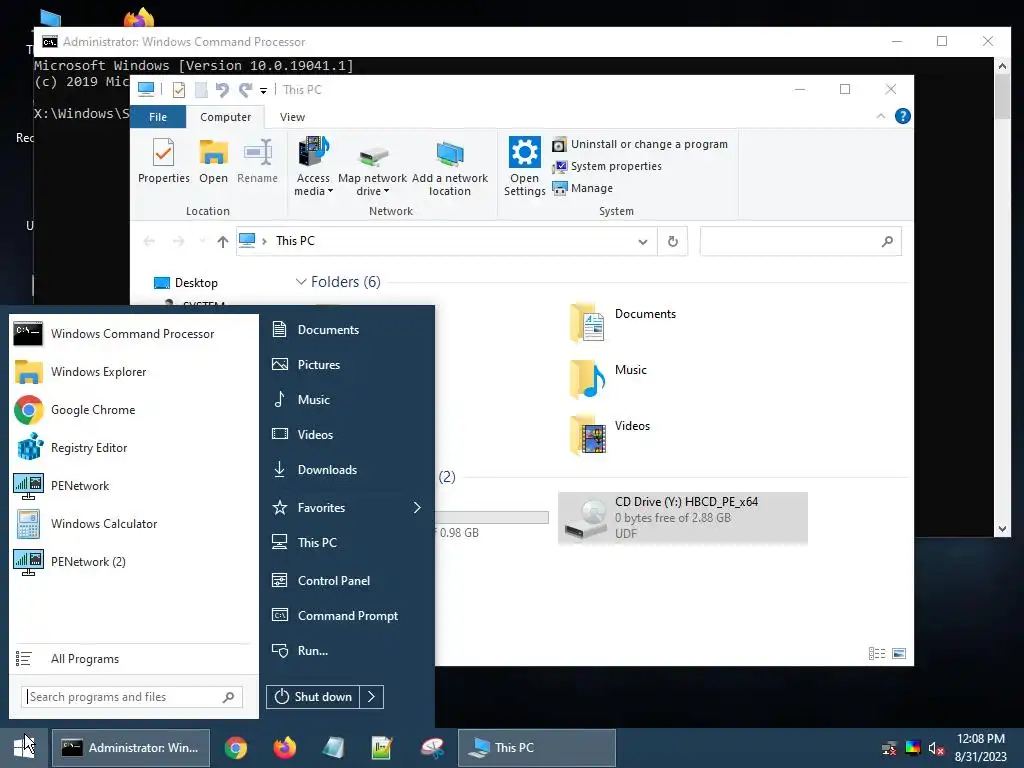
Task: Select Desktop in the navigation pane
Action: [x=186, y=283]
